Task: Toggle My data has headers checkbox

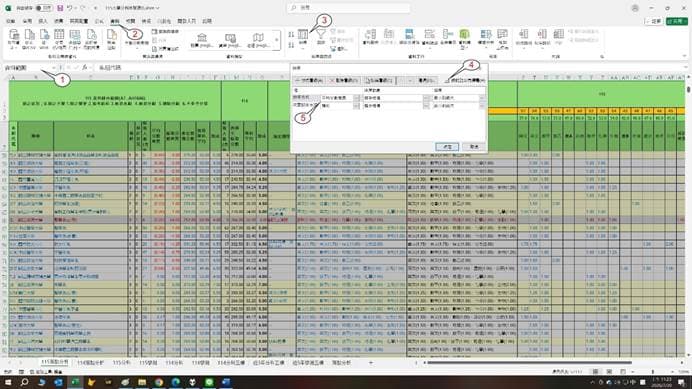Action: (447, 80)
